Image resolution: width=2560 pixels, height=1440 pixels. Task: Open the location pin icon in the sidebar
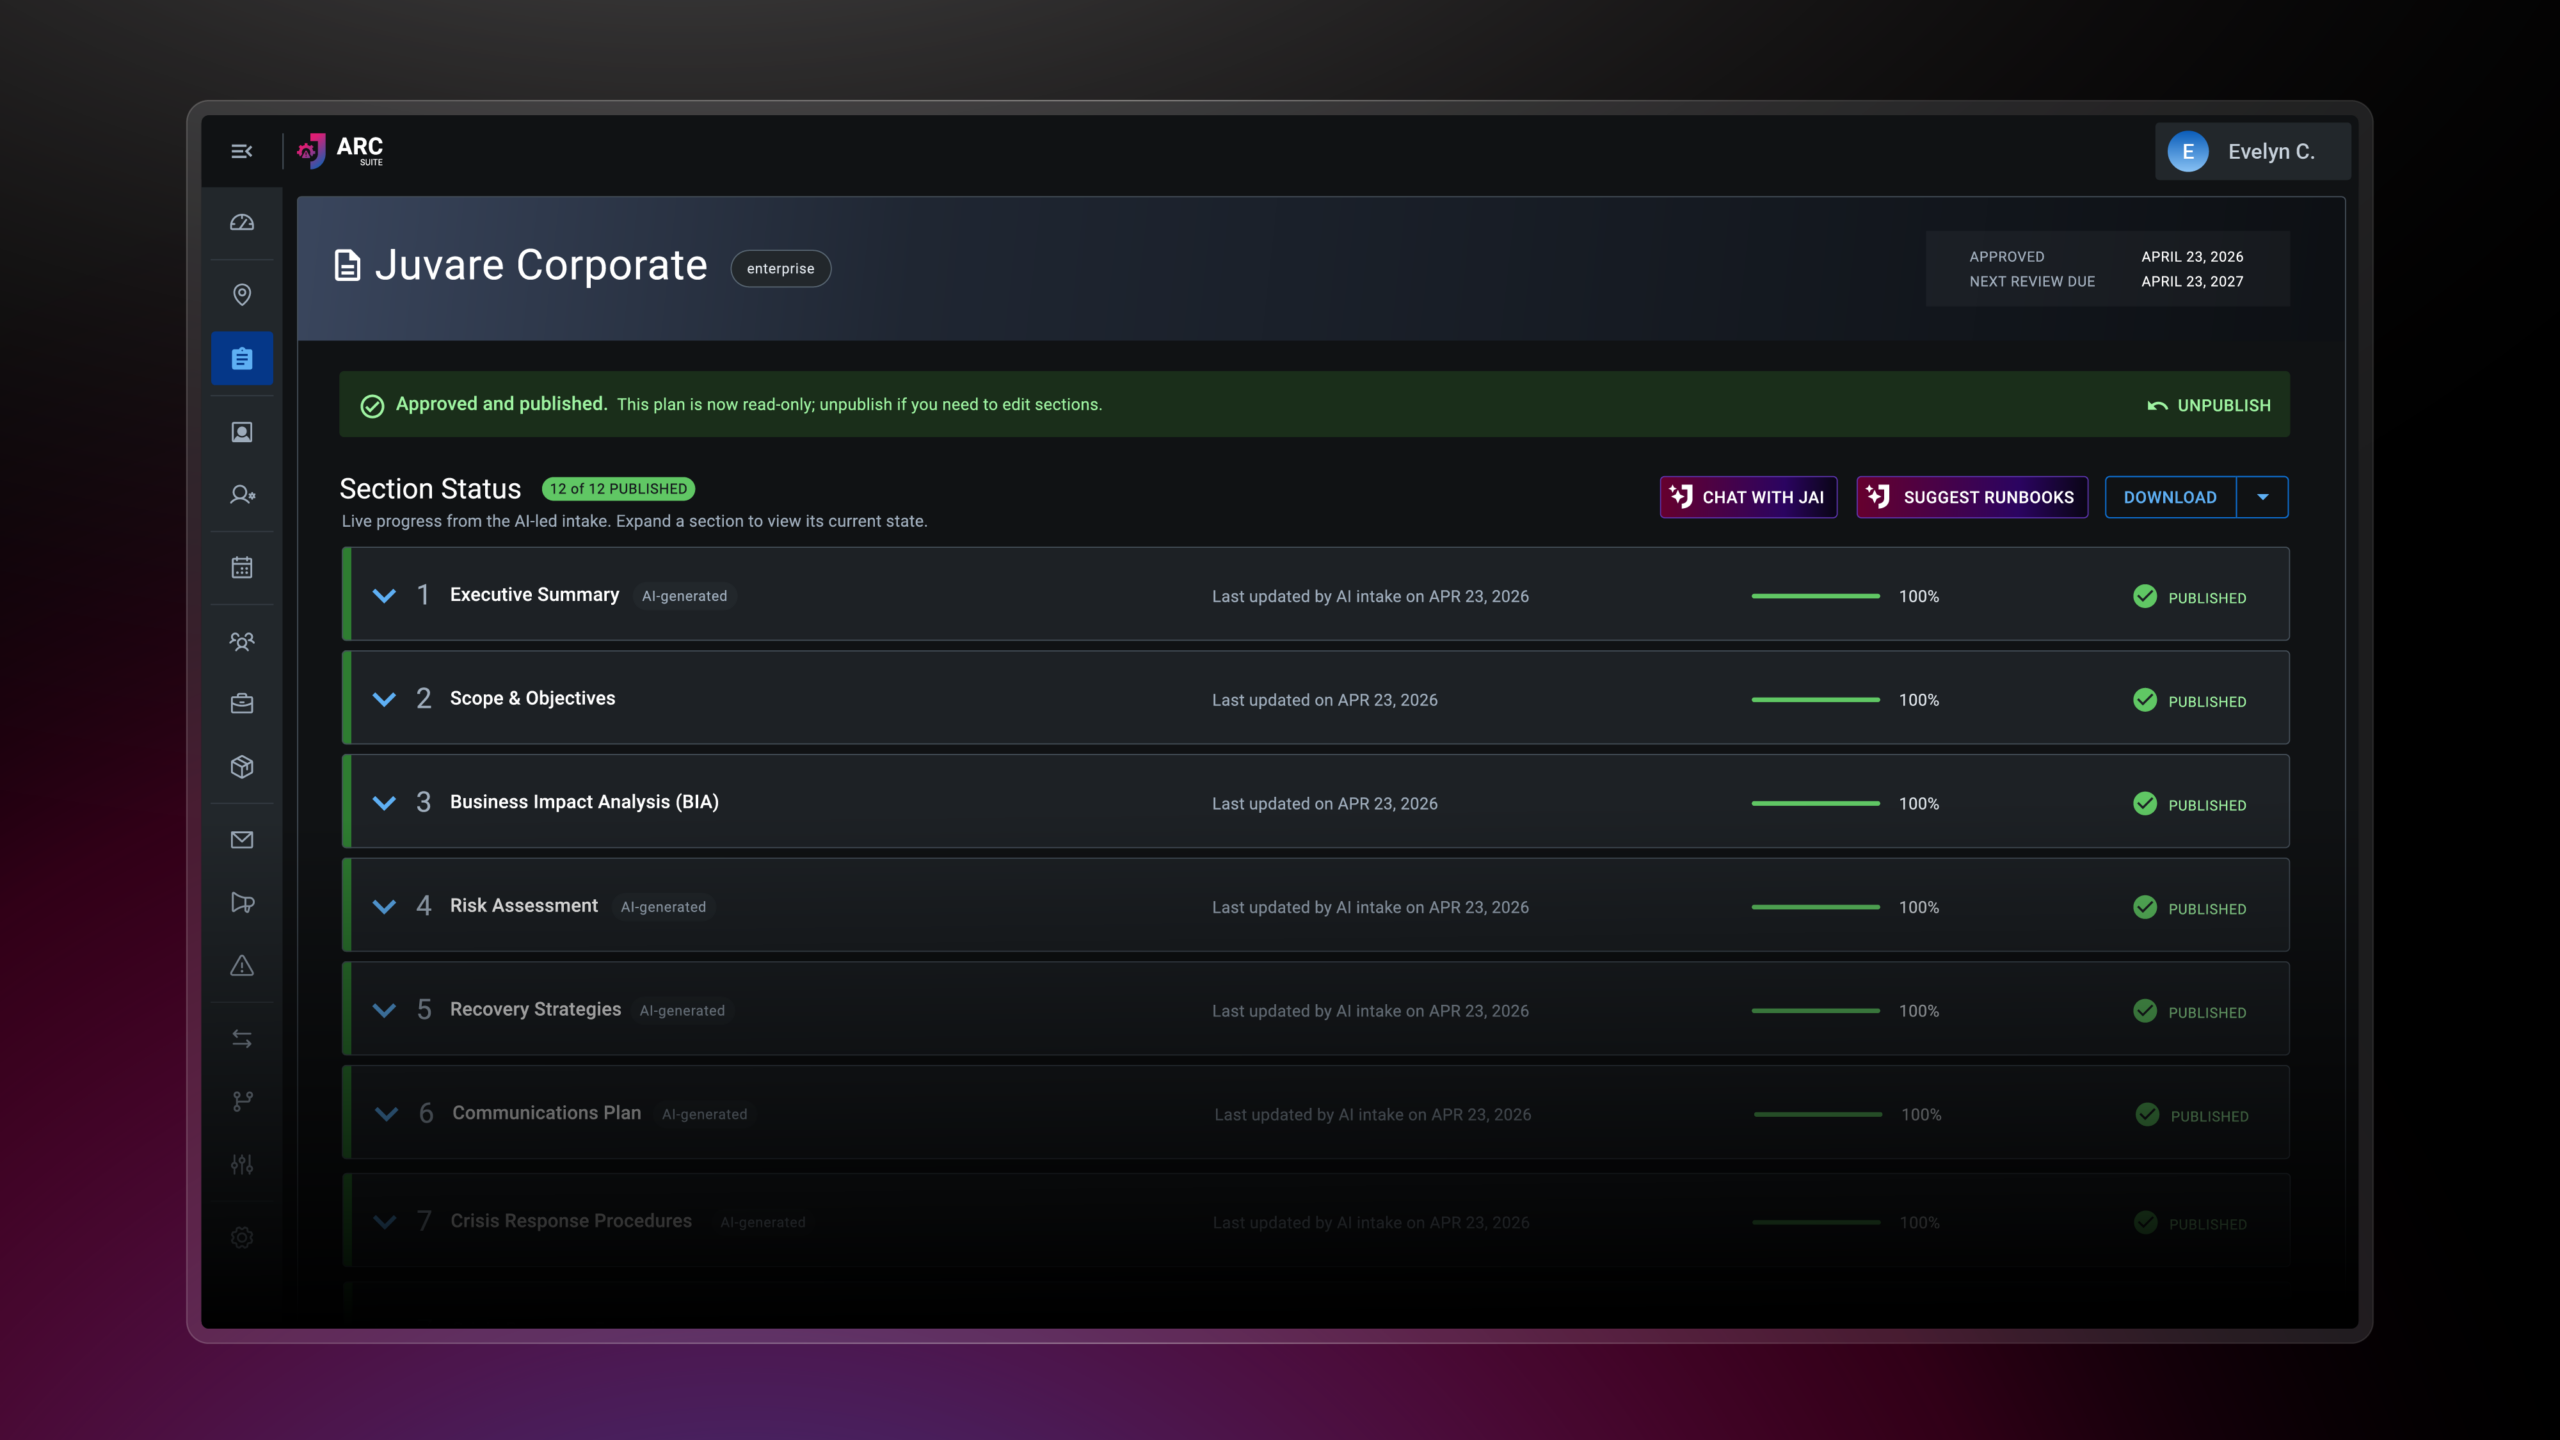click(x=242, y=294)
